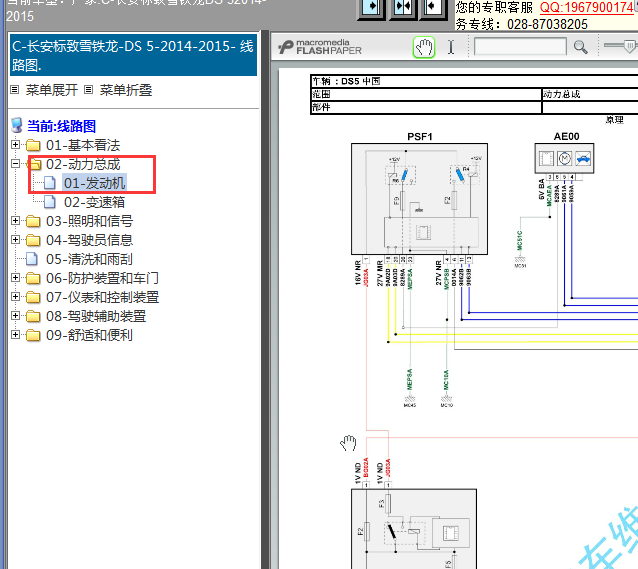Click 菜单折叠 to collapse all menus
The width and height of the screenshot is (638, 569).
[126, 90]
